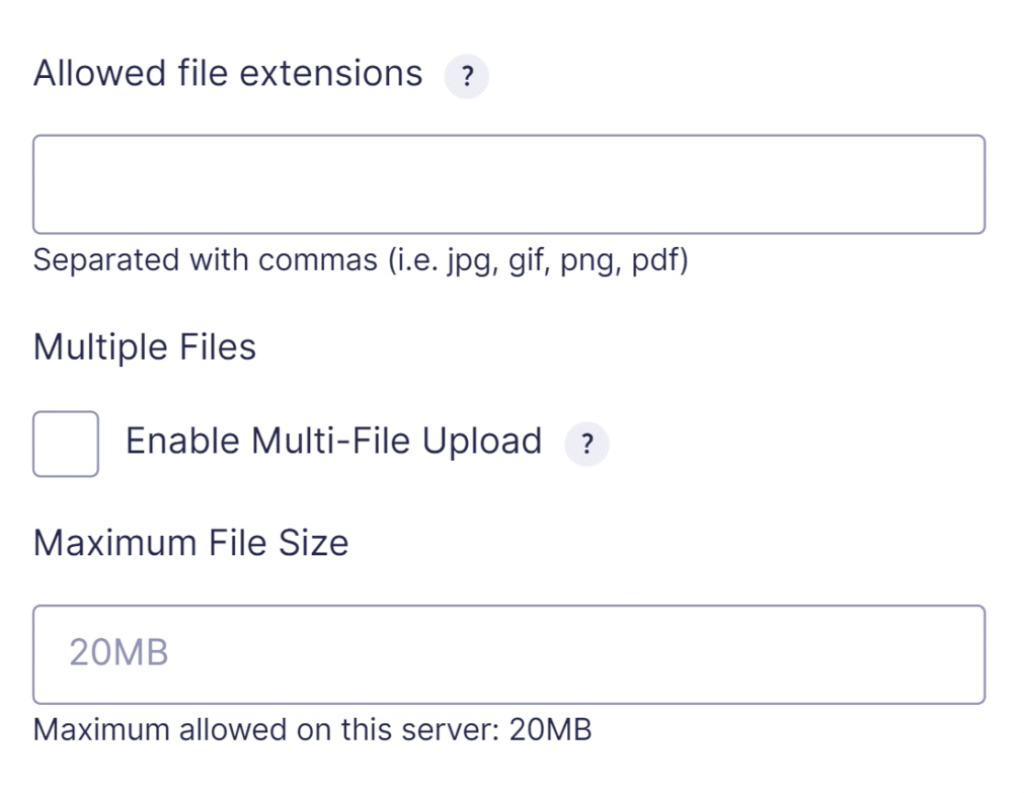
Task: Click the maximum allowed server size text
Action: [x=313, y=730]
